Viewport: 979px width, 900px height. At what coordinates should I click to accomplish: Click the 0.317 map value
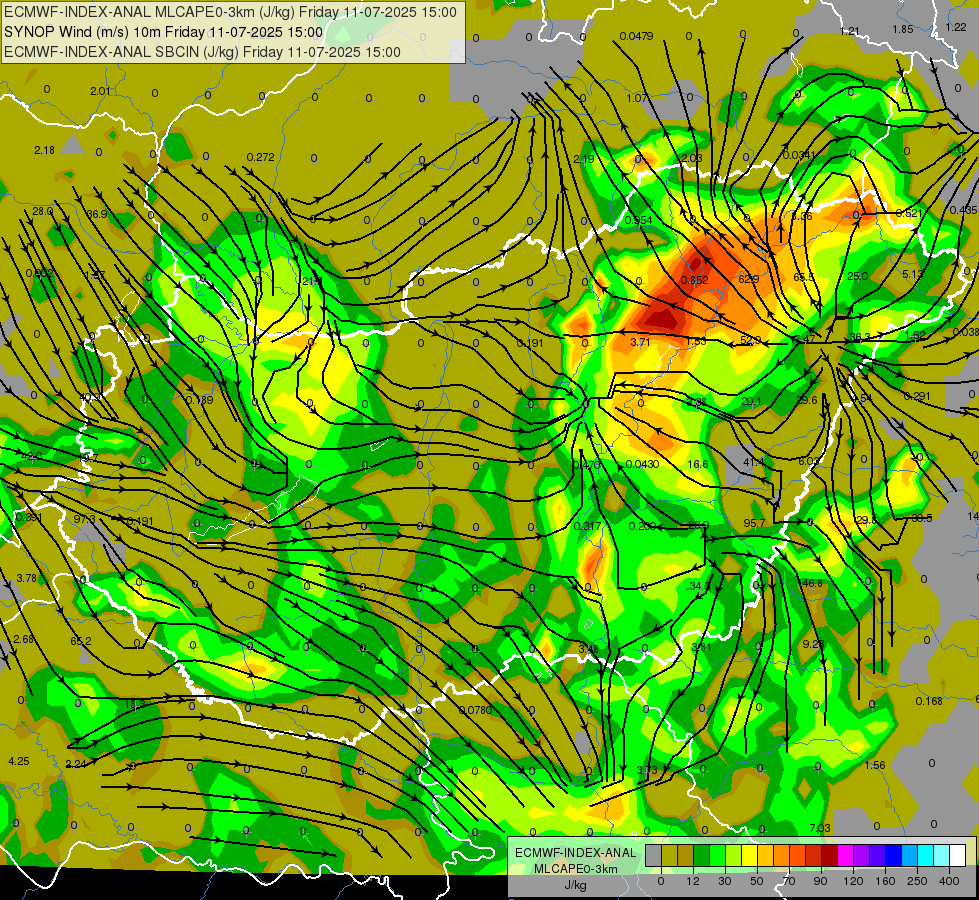click(588, 527)
